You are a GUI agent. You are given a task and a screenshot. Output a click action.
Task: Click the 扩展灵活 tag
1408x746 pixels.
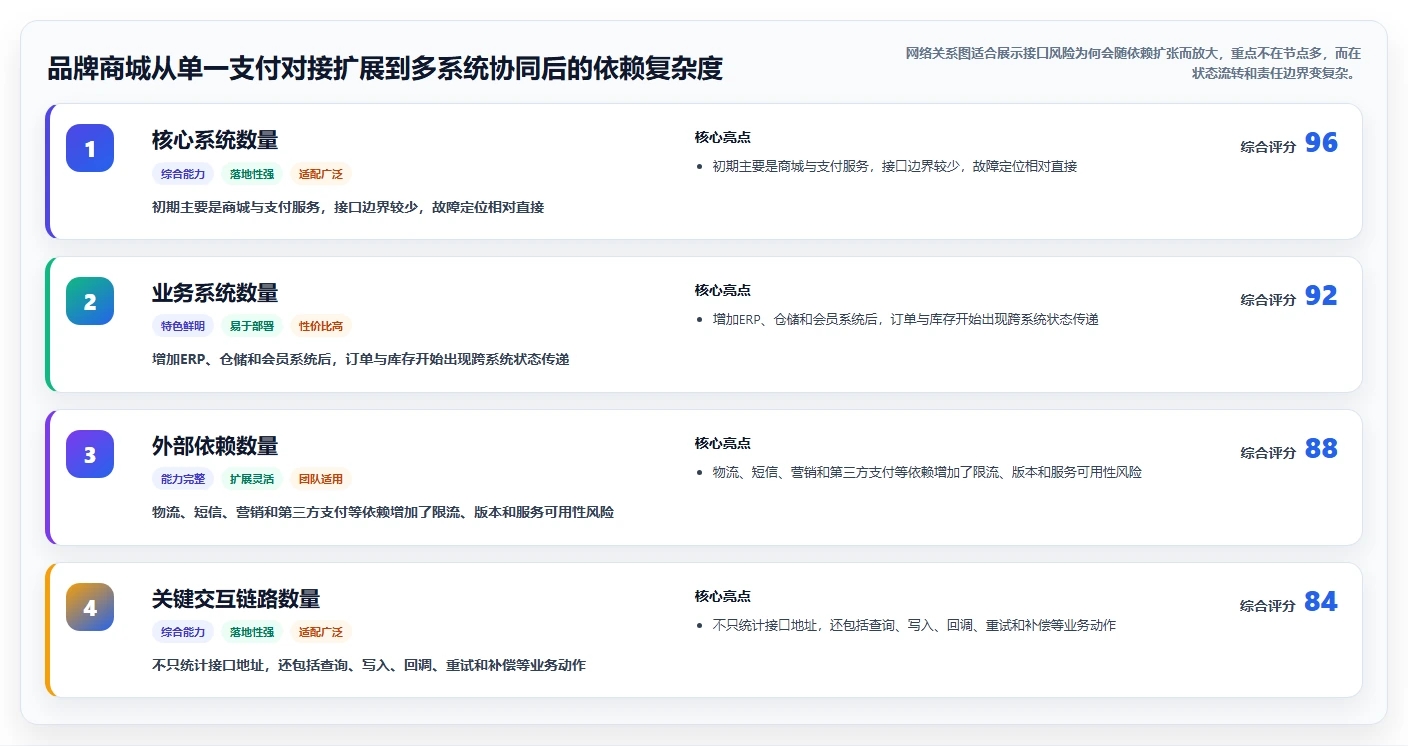click(252, 479)
